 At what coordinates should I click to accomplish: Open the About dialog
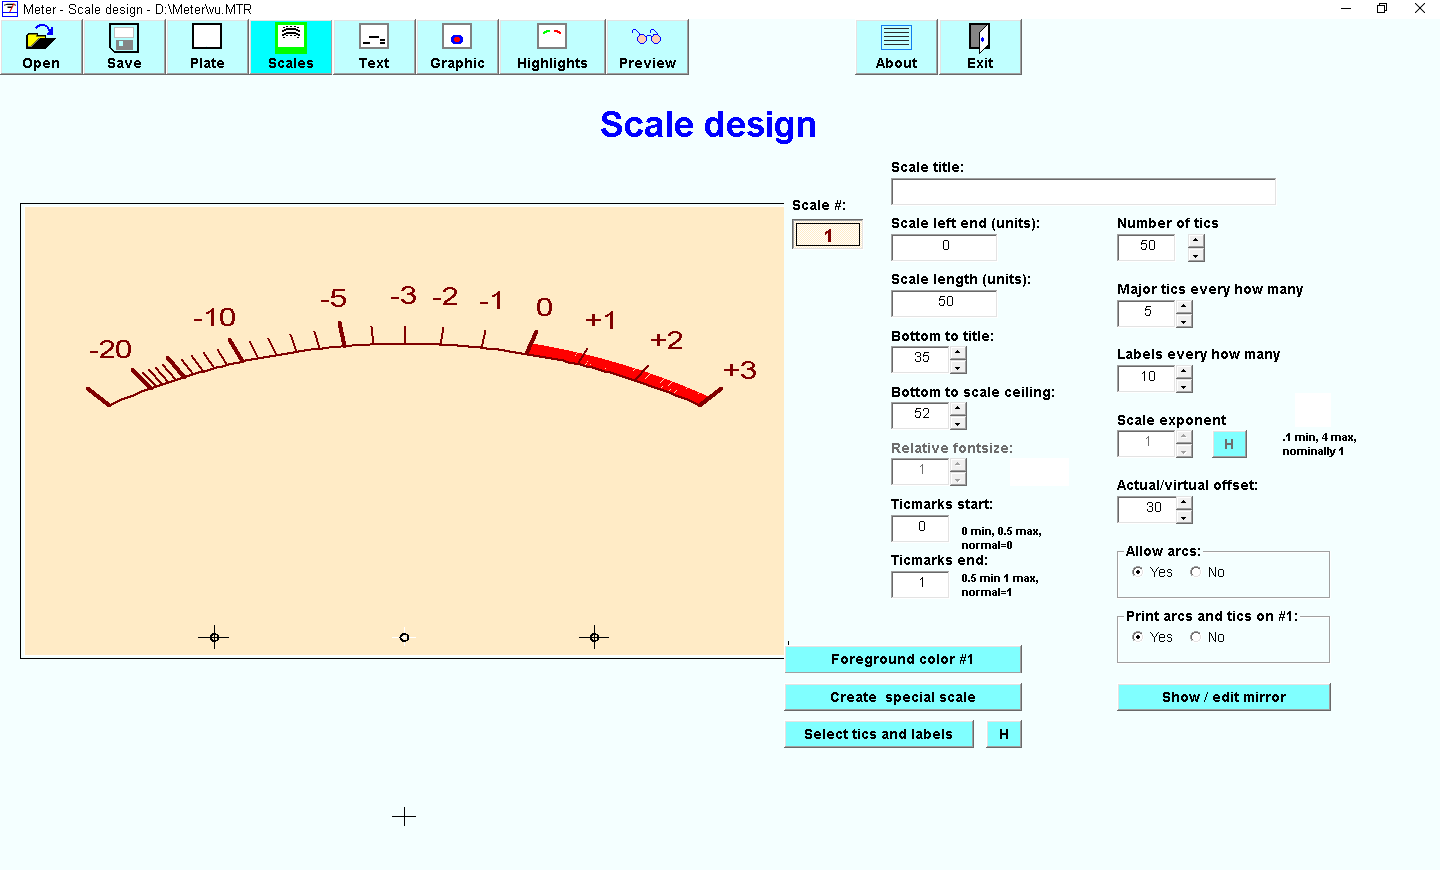click(896, 47)
